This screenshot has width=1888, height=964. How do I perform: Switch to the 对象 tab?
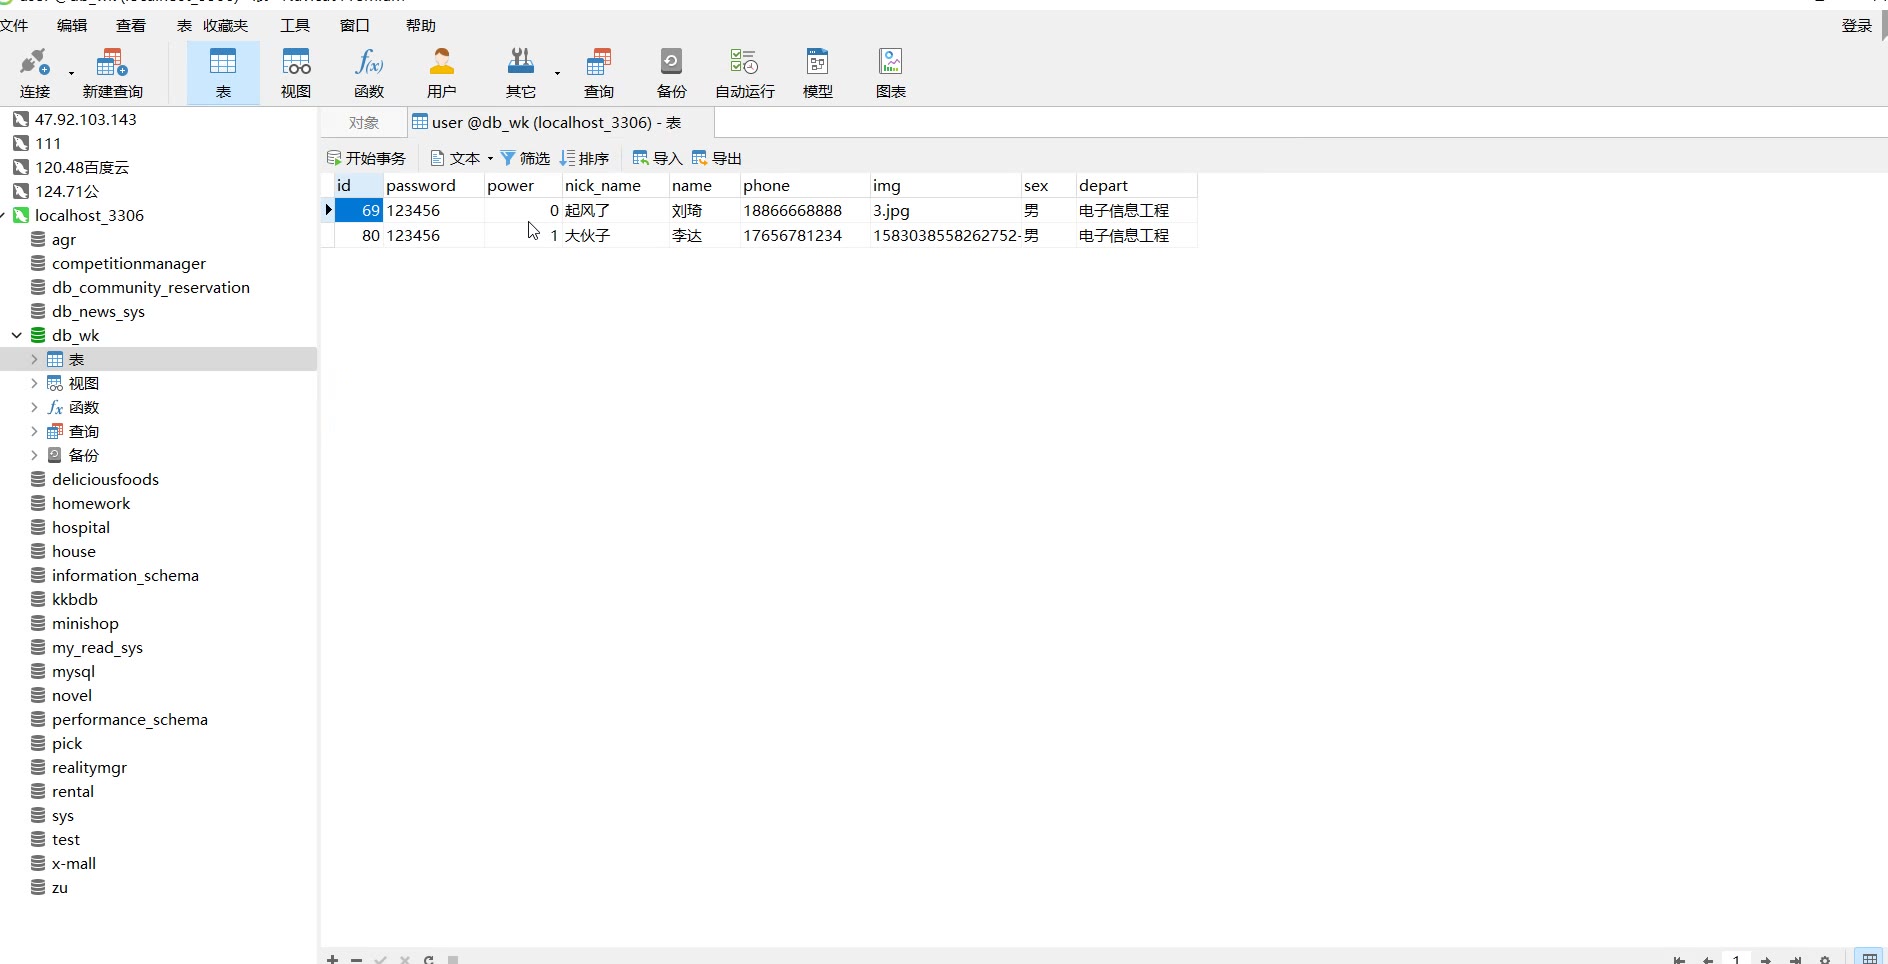[364, 122]
